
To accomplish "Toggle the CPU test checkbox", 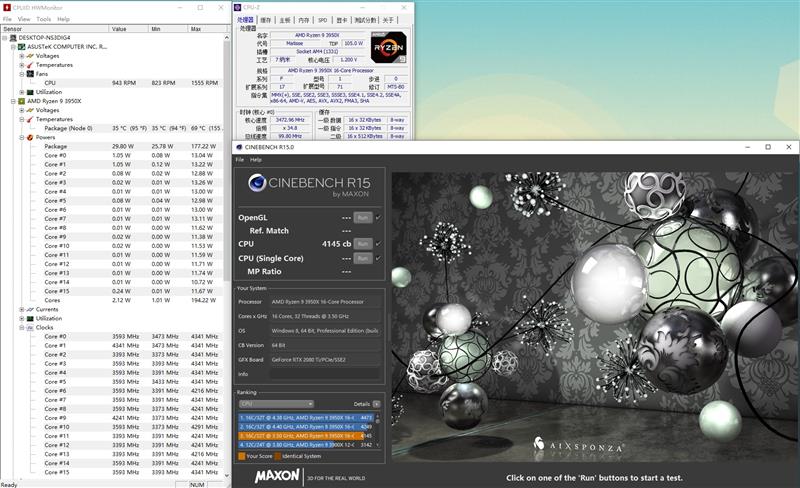I will (378, 243).
